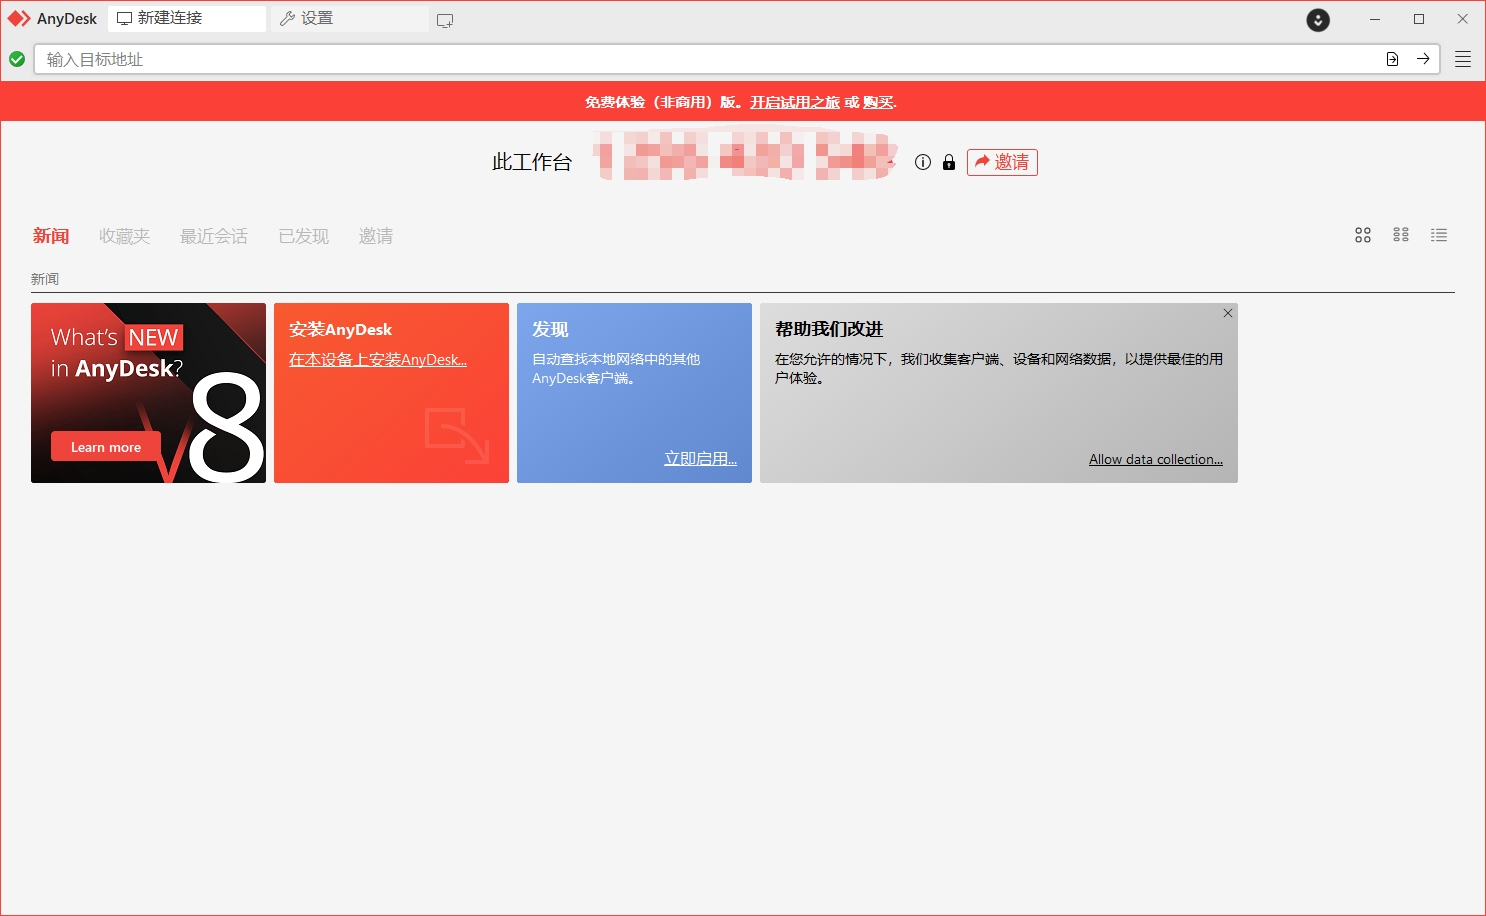1486x916 pixels.
Task: Click the 开启试用之旅 link
Action: pos(795,102)
